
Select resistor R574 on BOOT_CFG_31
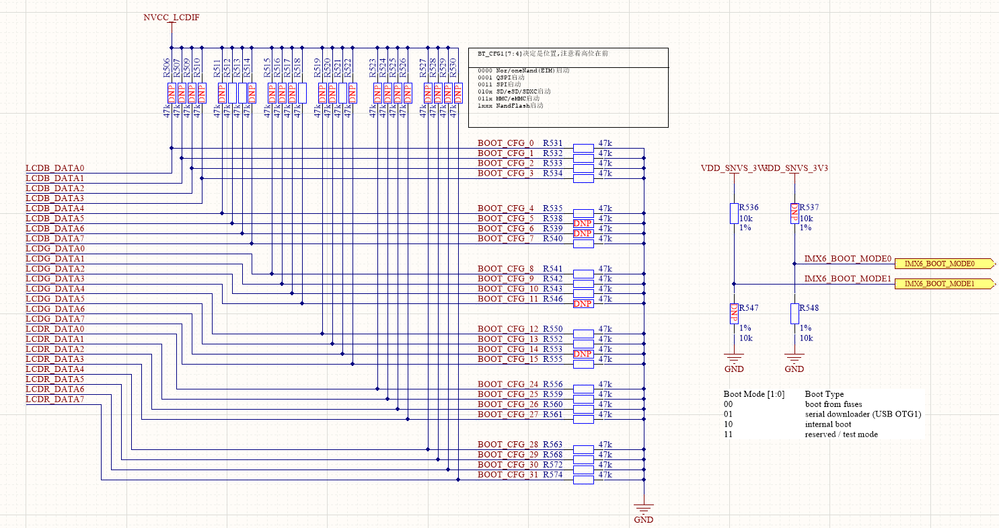(x=583, y=480)
